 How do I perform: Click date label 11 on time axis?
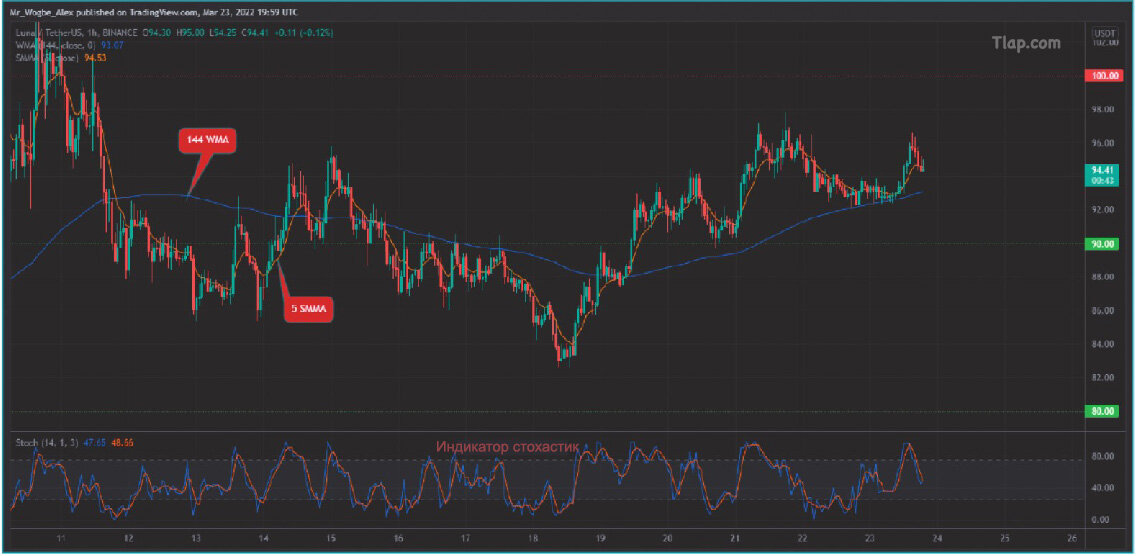(x=62, y=539)
